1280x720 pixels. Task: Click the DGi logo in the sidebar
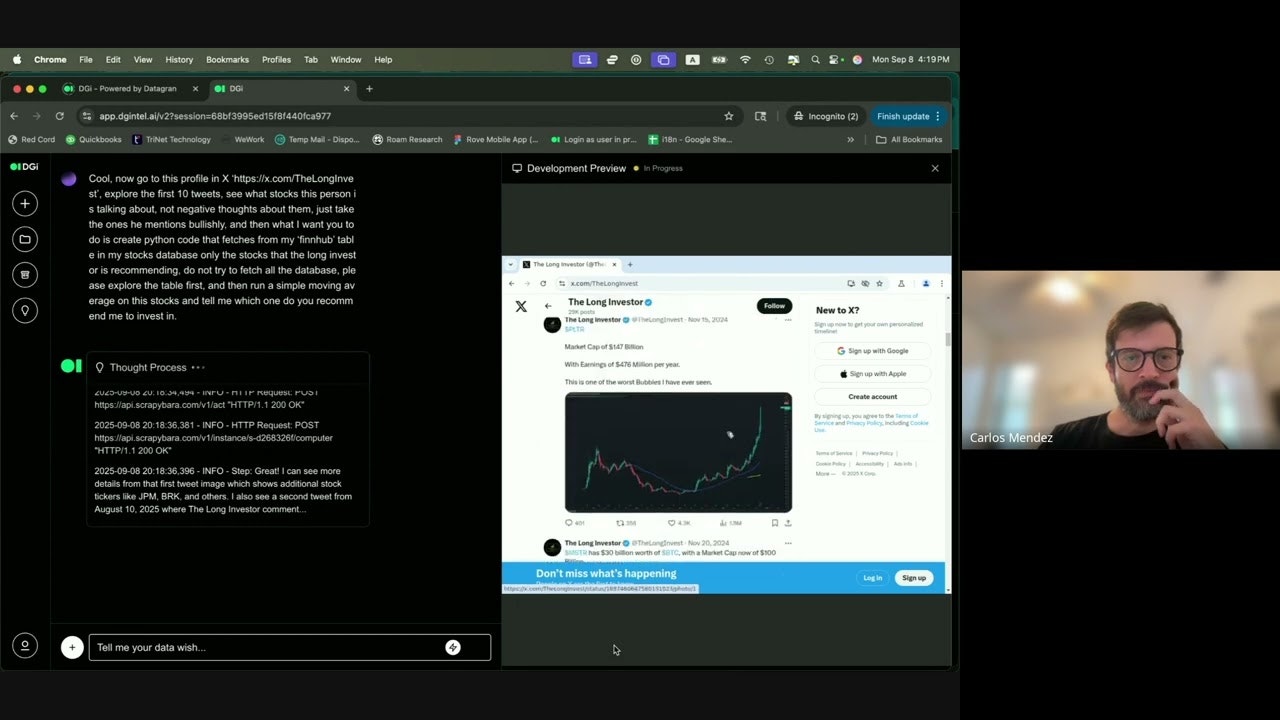pos(24,167)
